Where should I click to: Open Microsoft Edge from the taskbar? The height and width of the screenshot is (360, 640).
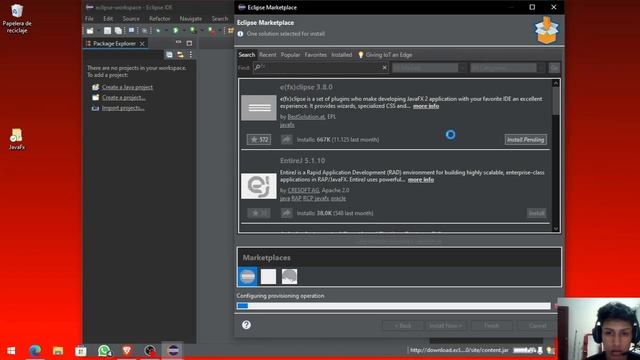click(x=35, y=351)
